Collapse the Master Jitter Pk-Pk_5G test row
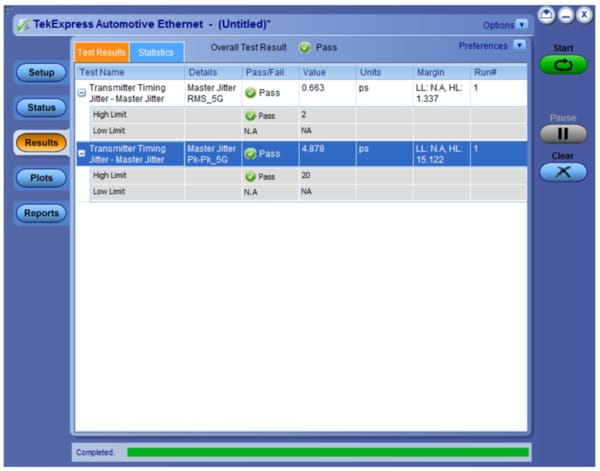This screenshot has width=600, height=471. 82,154
